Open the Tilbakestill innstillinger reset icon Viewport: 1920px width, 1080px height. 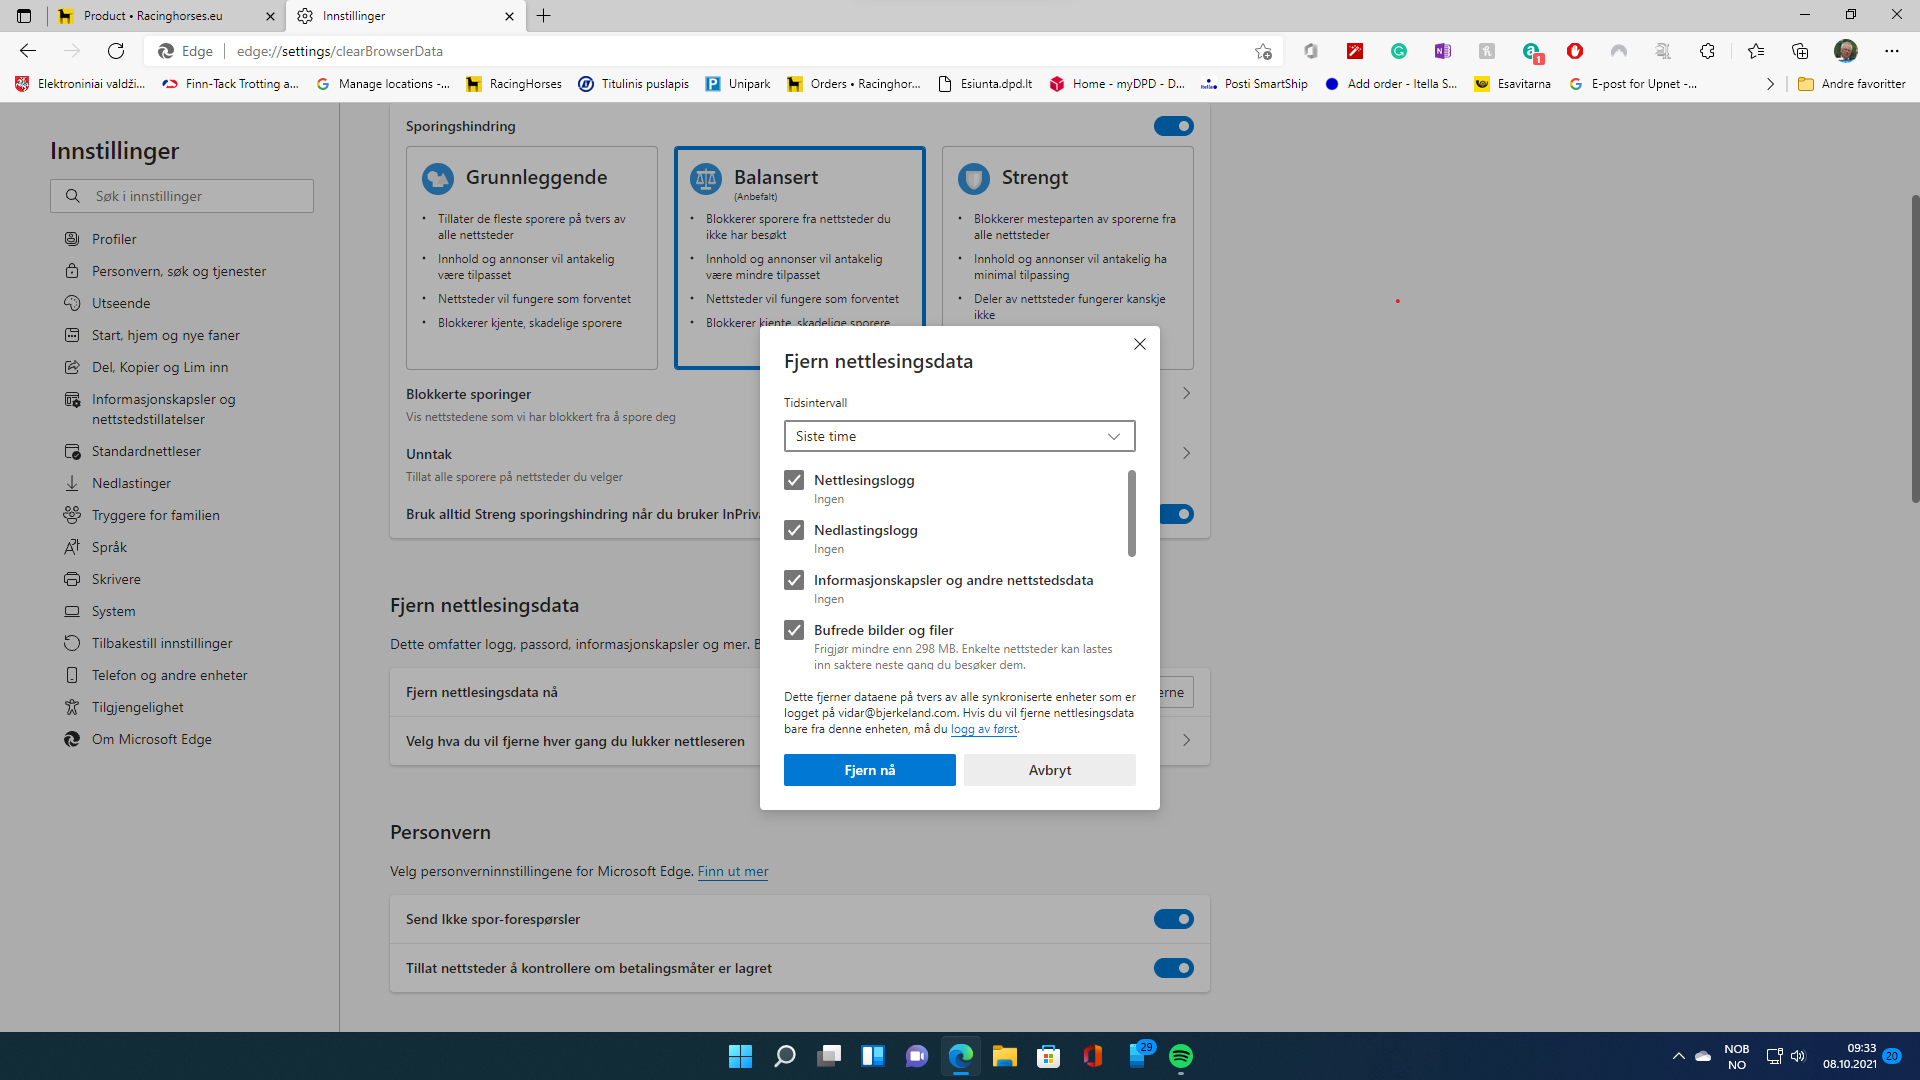tap(71, 643)
